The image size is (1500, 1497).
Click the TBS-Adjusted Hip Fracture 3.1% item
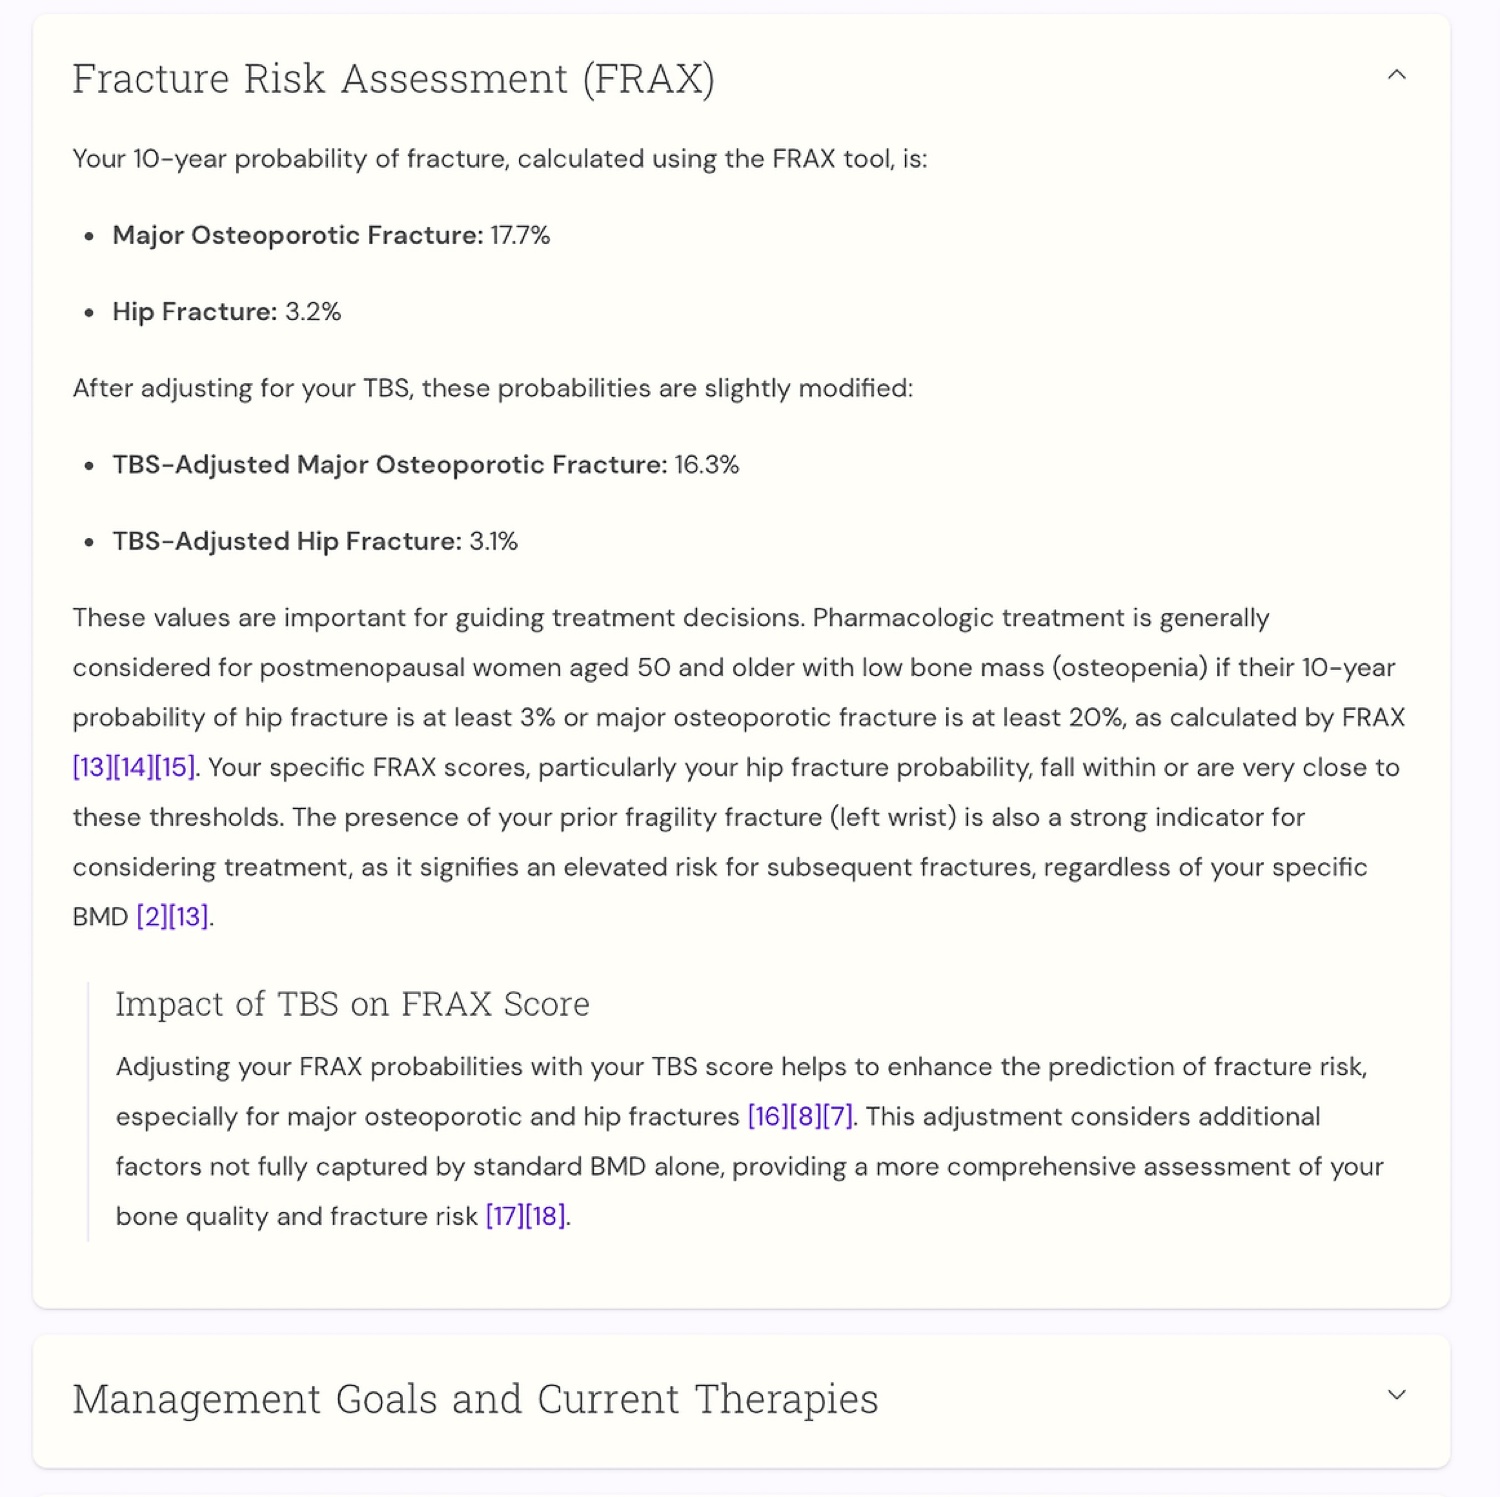coord(315,542)
